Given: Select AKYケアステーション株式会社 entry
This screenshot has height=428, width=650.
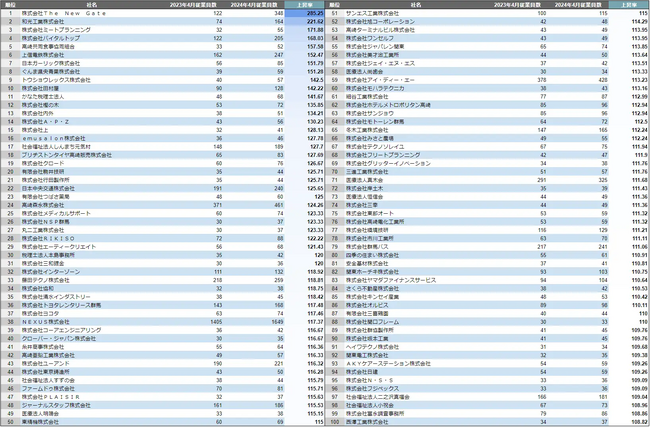Looking at the screenshot, I should tap(388, 363).
